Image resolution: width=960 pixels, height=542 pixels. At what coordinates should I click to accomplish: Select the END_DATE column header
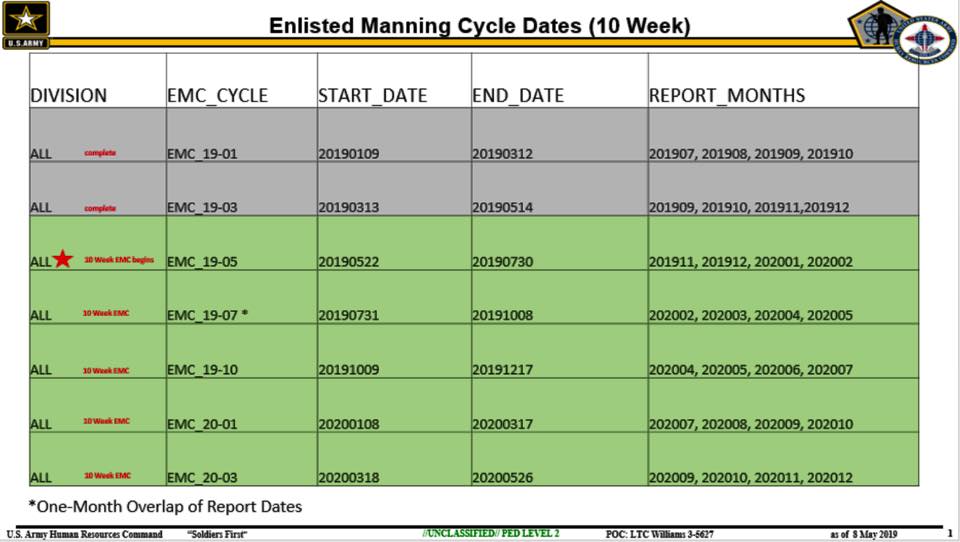pos(518,96)
